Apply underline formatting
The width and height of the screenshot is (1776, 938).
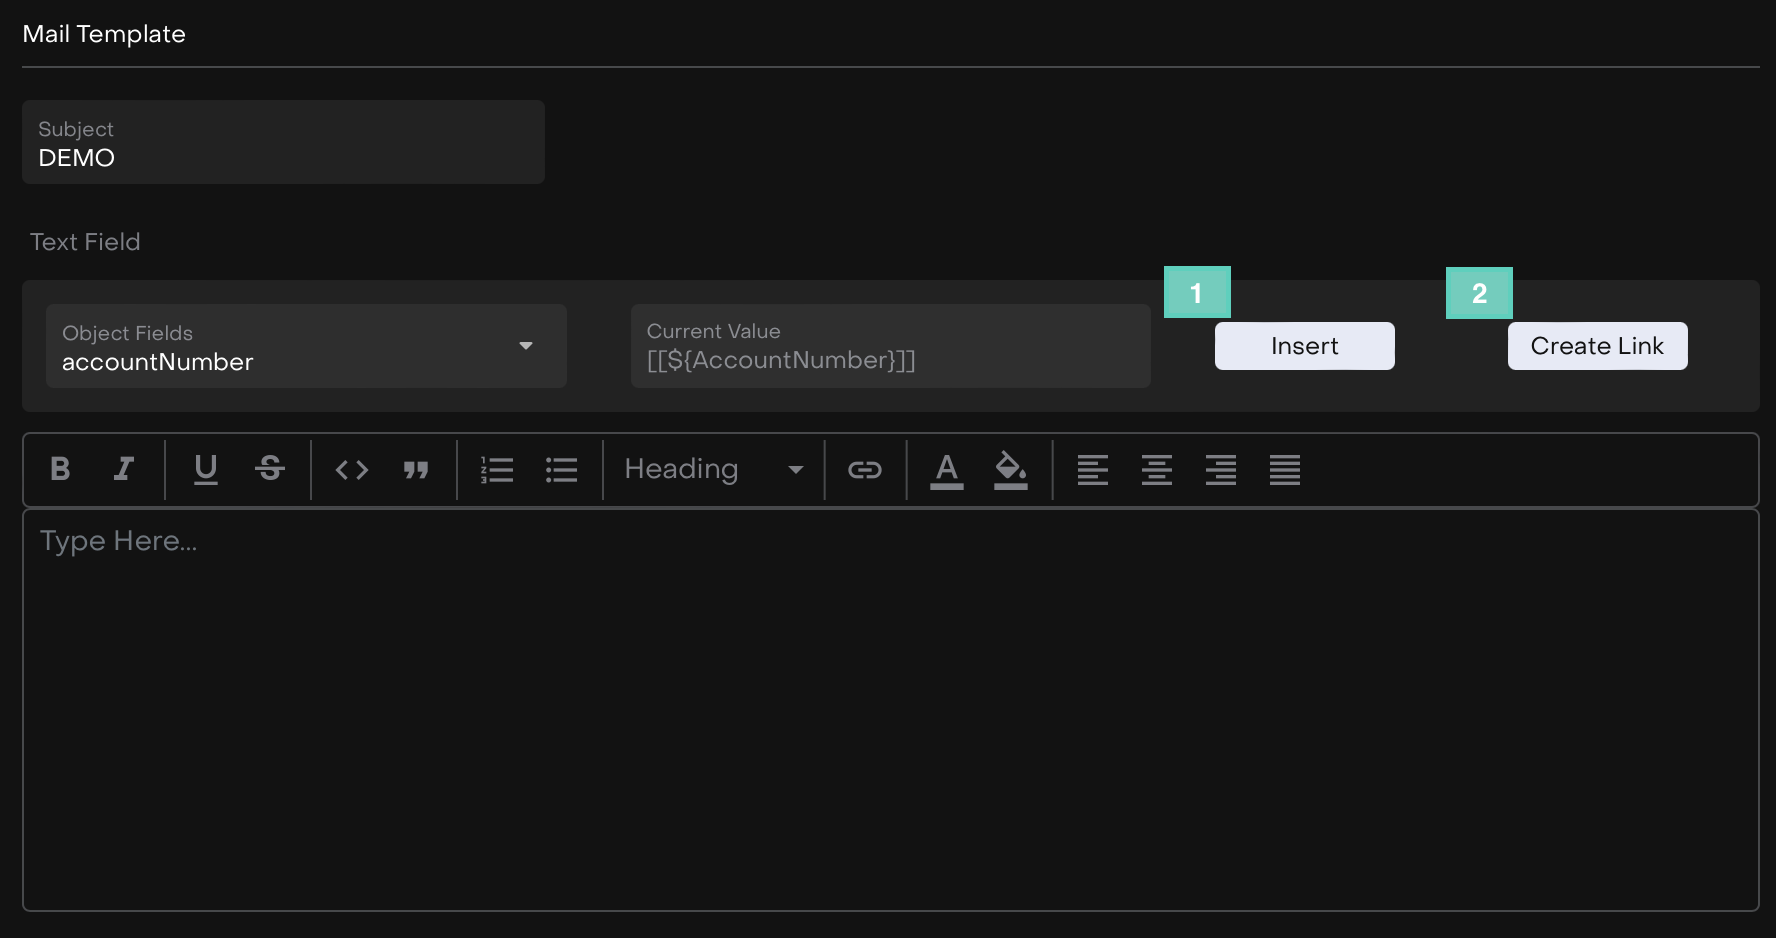coord(206,469)
